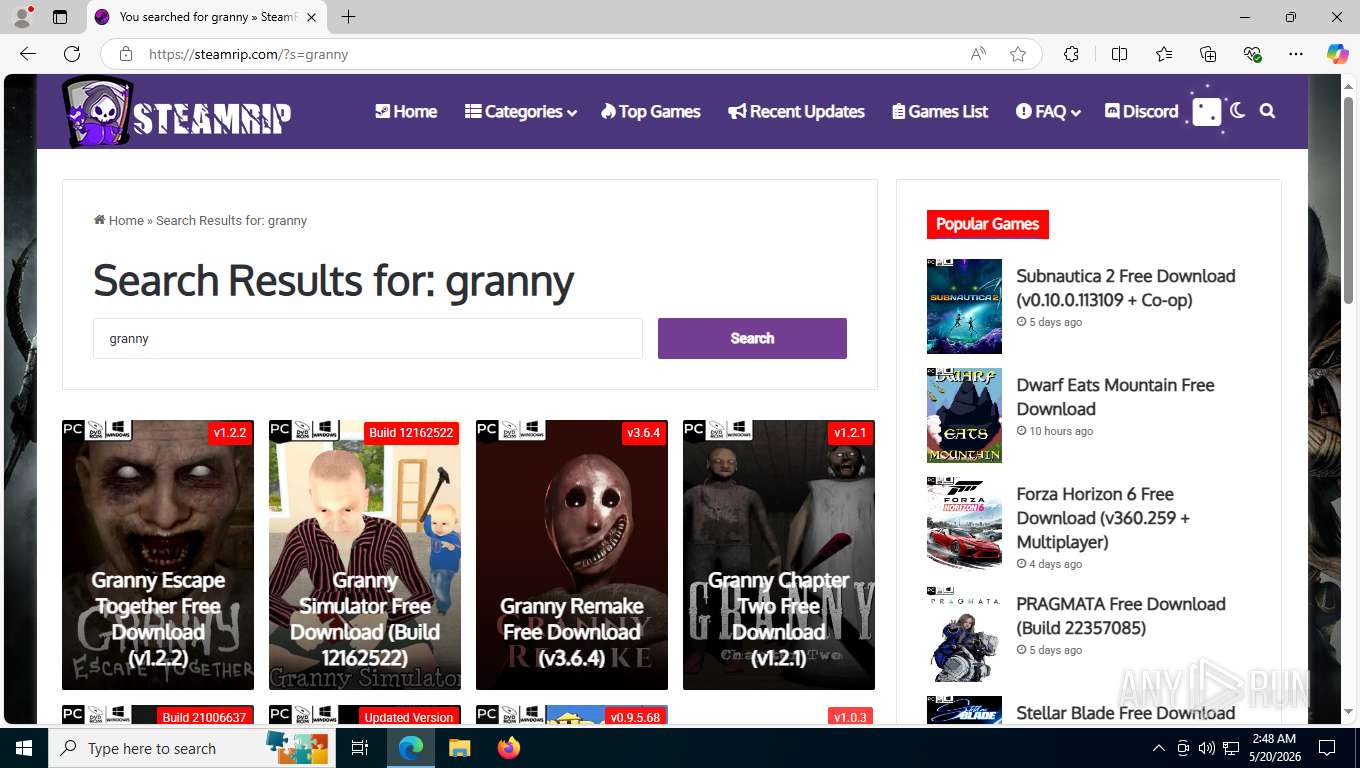Open the site search magnifier icon
The height and width of the screenshot is (768, 1360).
click(1268, 111)
